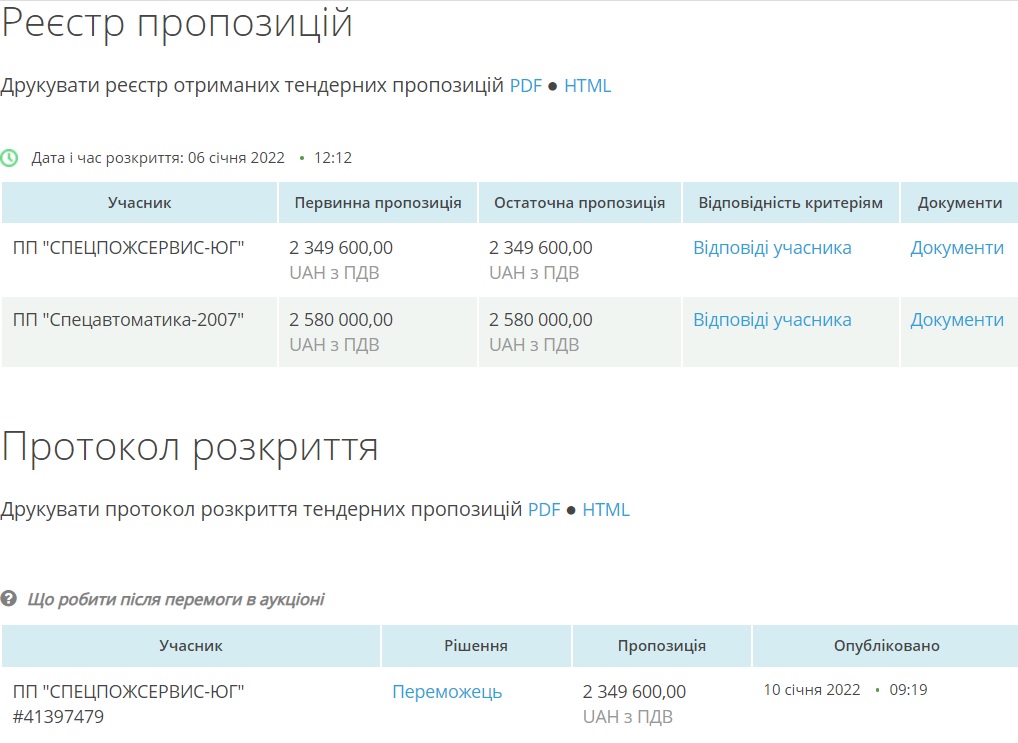Viewport: 1018px width, 743px height.
Task: Click the Опубліковано column header
Action: point(886,646)
